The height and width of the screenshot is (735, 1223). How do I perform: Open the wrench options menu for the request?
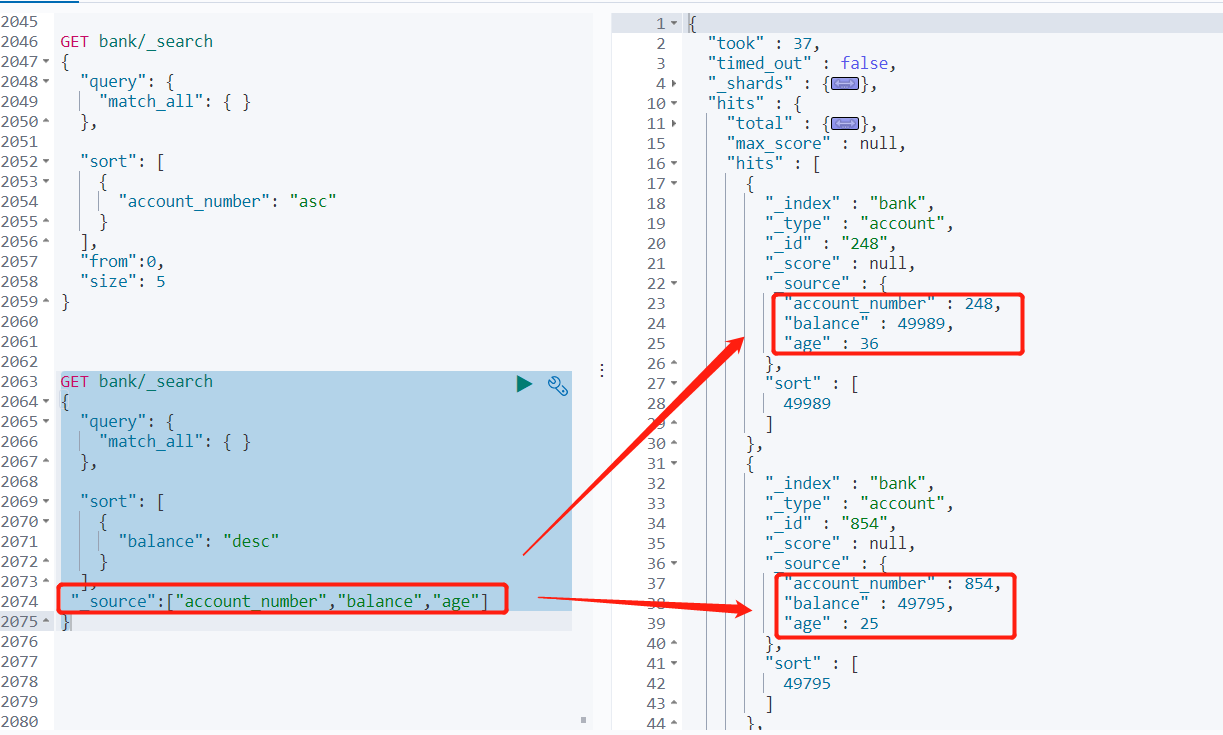[x=558, y=385]
